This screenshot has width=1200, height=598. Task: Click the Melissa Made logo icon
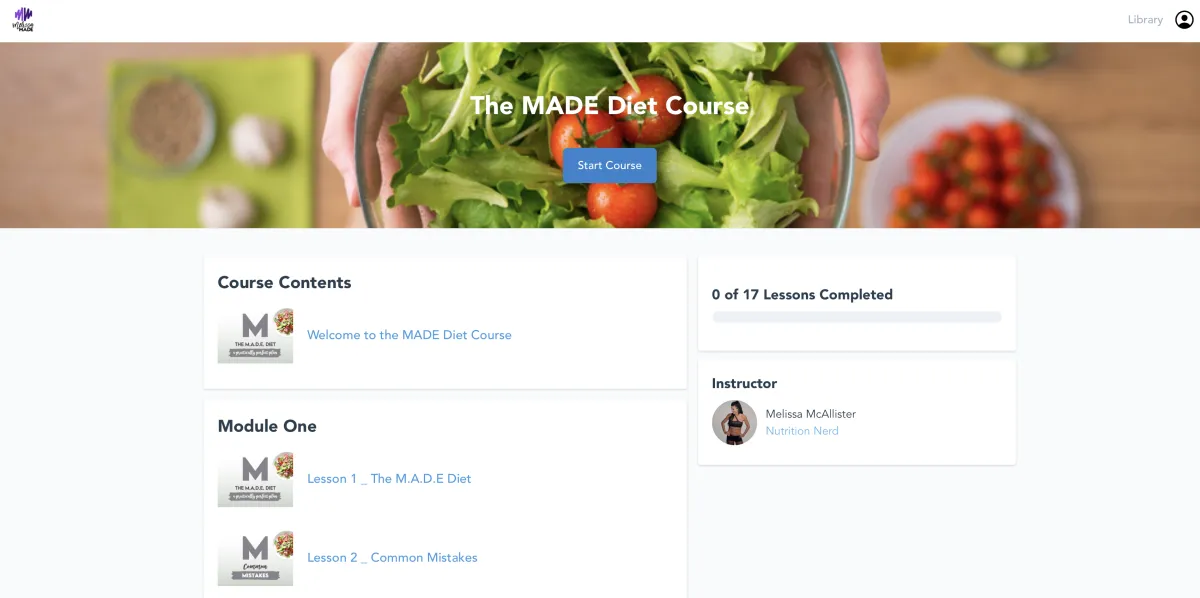(23, 20)
